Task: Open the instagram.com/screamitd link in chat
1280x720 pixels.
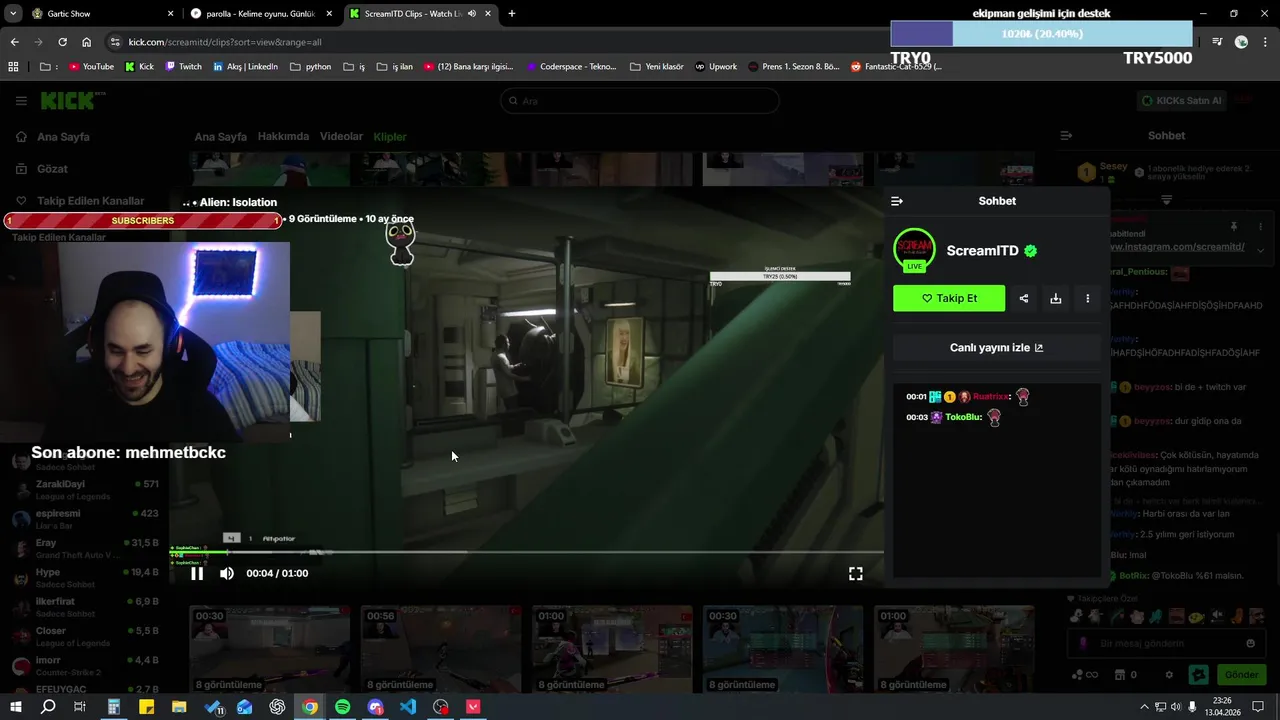Action: click(1177, 247)
